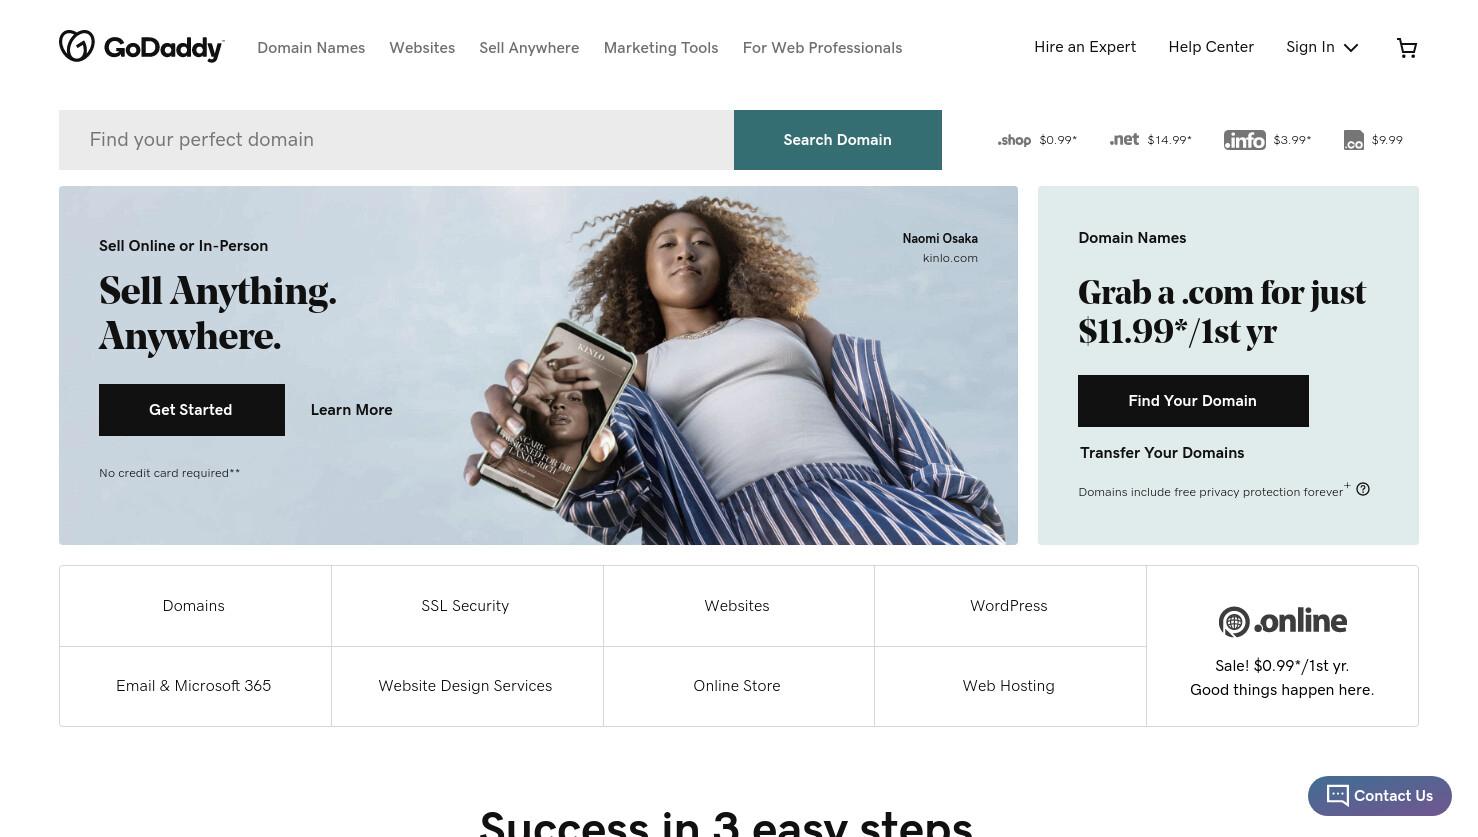This screenshot has width=1478, height=837.
Task: Choose the .info domain badge
Action: tap(1244, 140)
